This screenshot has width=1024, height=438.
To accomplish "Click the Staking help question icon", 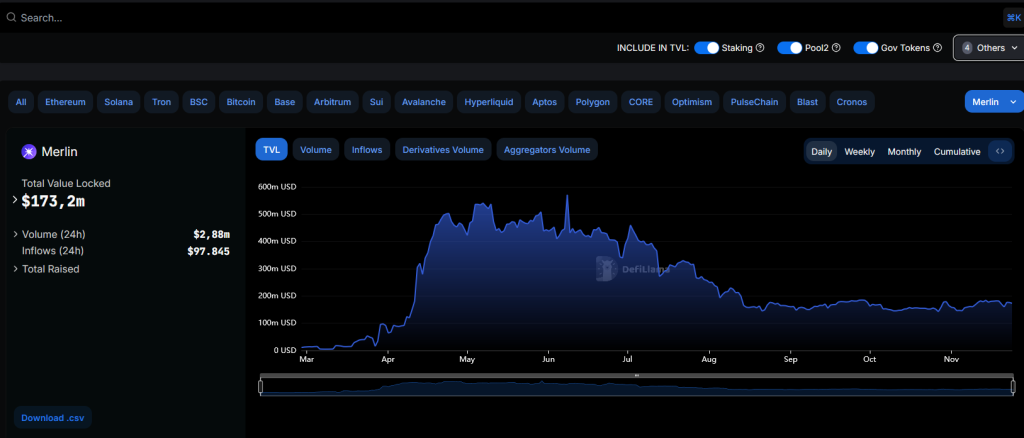I will coord(760,48).
